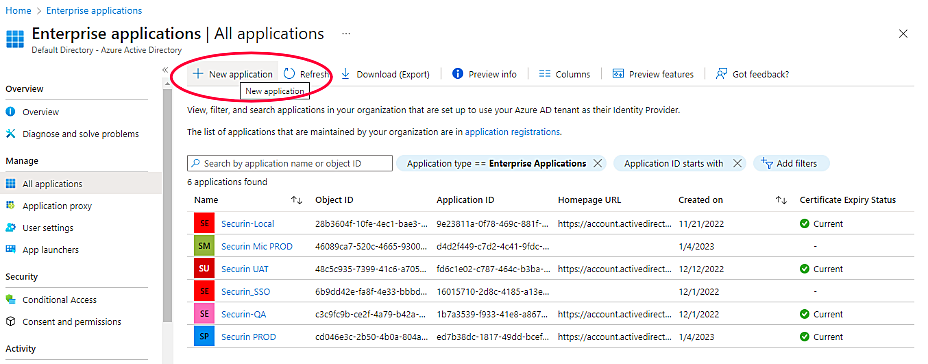The image size is (928, 364).
Task: Open Securin-Local application
Action: pyautogui.click(x=247, y=224)
